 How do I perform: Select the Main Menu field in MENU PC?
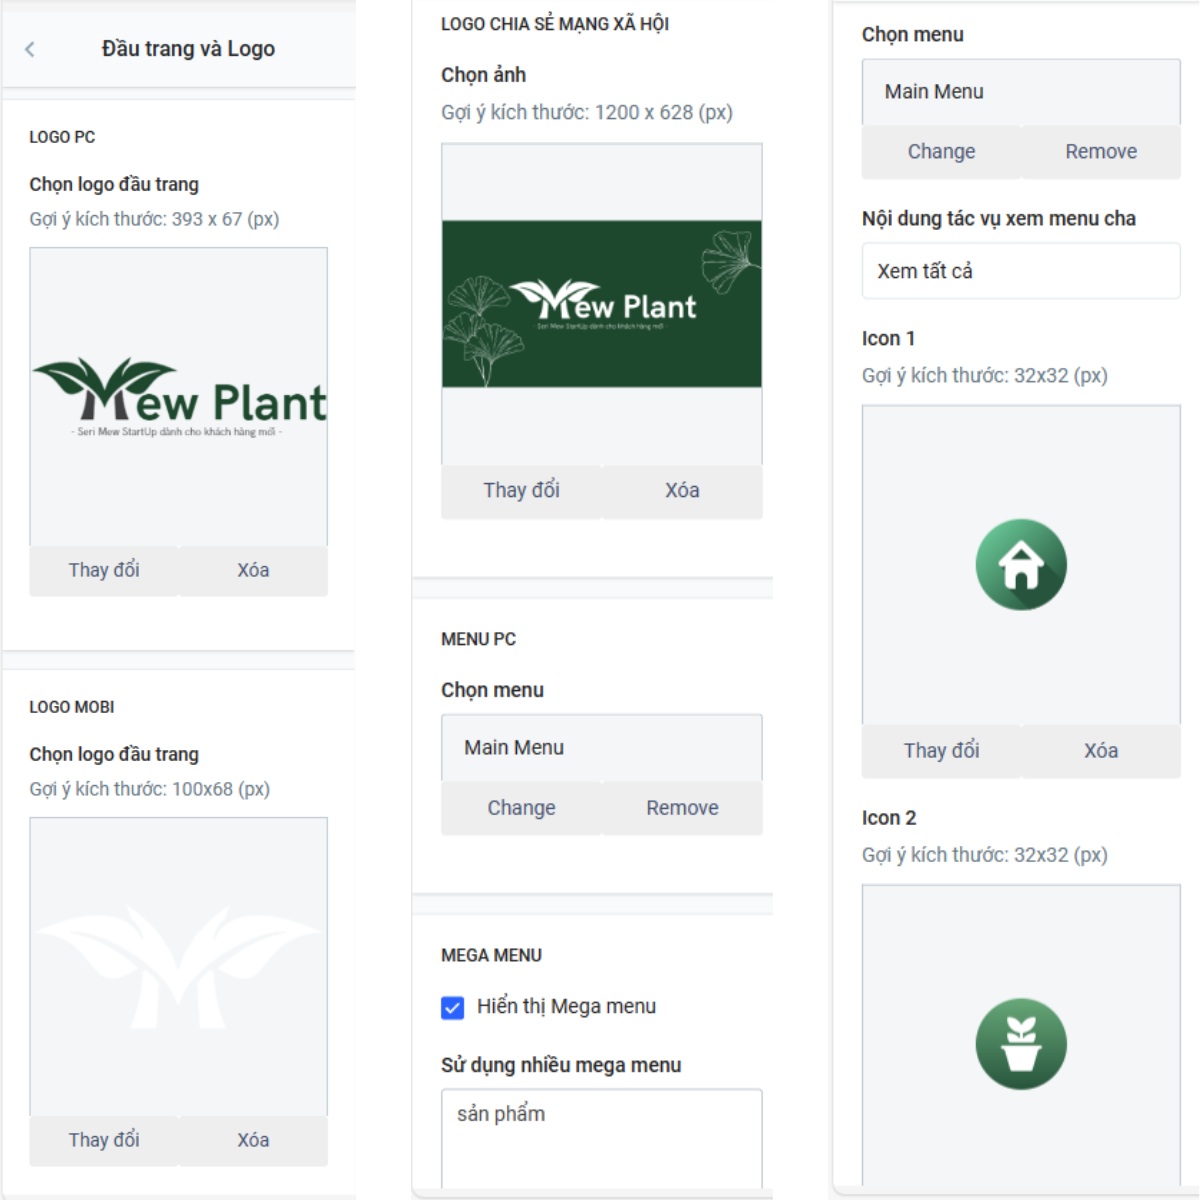point(602,748)
